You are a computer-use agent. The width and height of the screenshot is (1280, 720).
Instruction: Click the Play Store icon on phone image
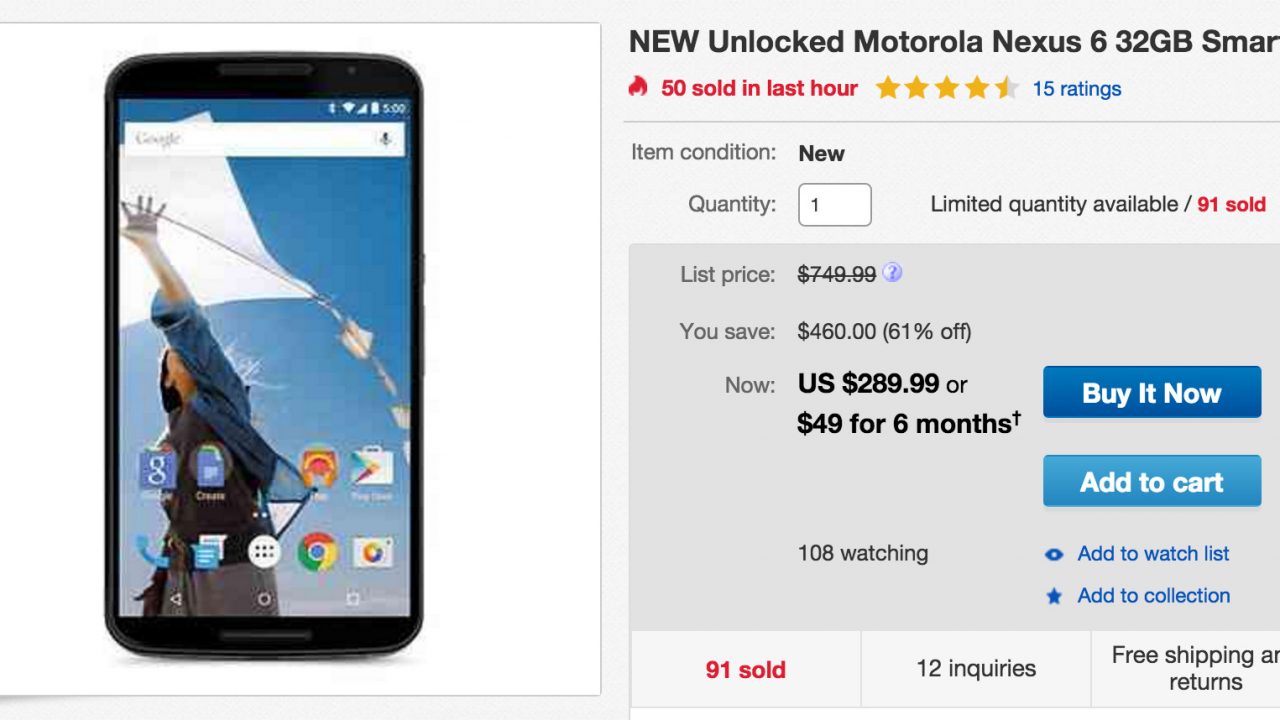coord(371,468)
